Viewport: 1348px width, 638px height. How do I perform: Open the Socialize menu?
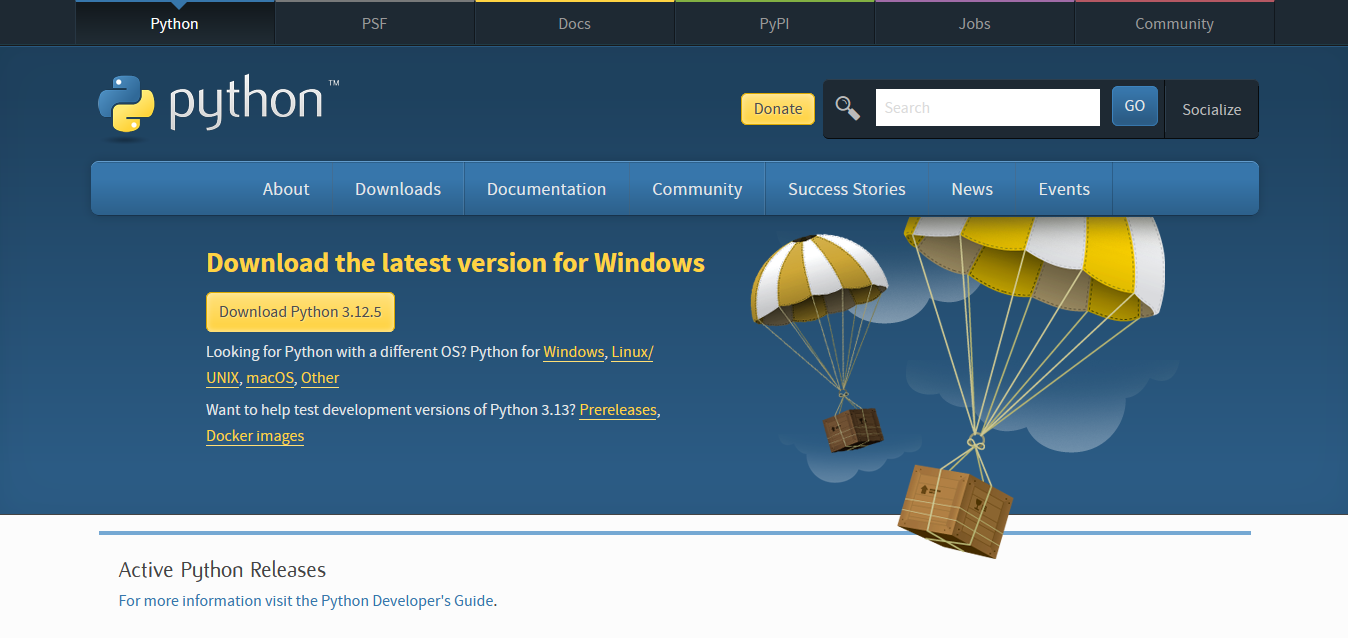pos(1211,110)
